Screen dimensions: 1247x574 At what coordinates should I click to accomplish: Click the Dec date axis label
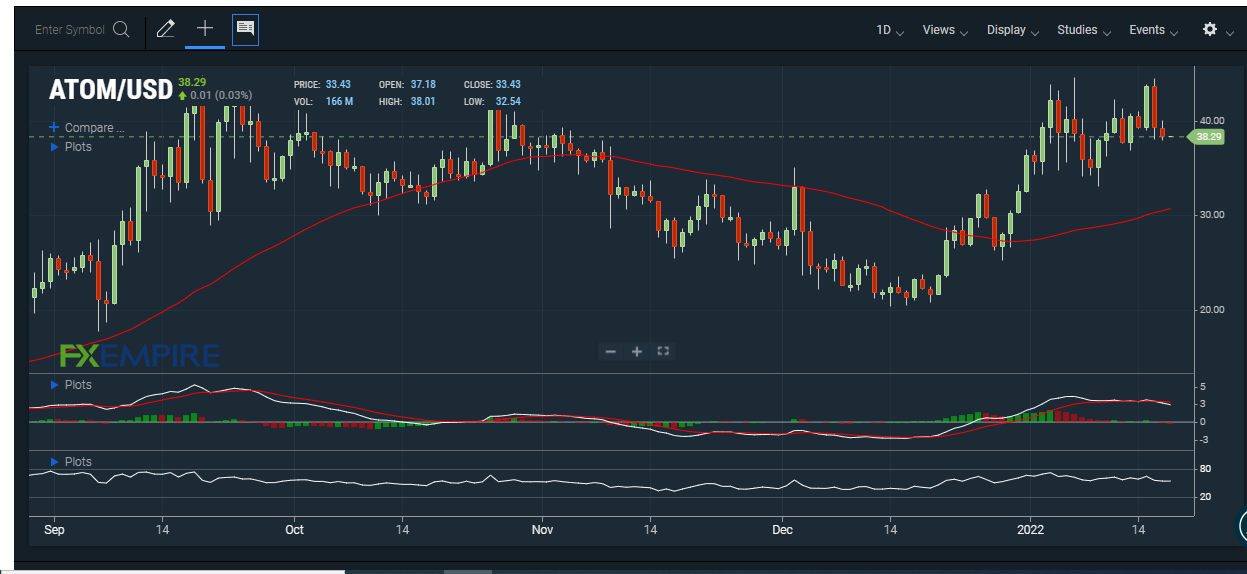(782, 530)
